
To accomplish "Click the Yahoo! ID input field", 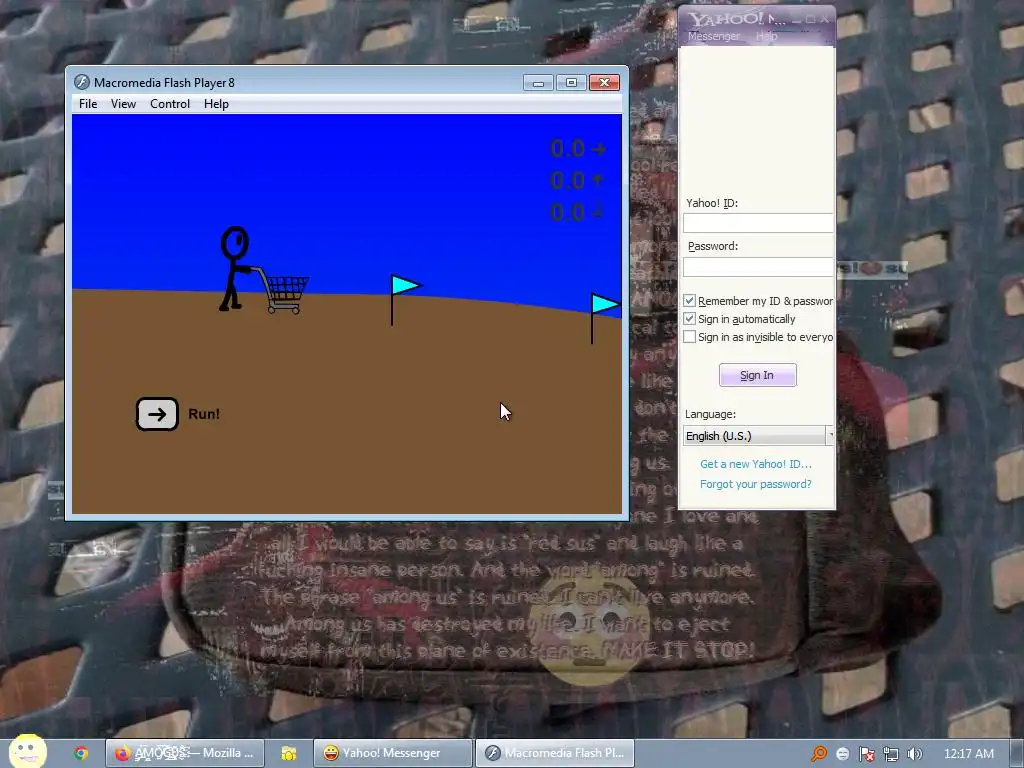I will point(758,223).
